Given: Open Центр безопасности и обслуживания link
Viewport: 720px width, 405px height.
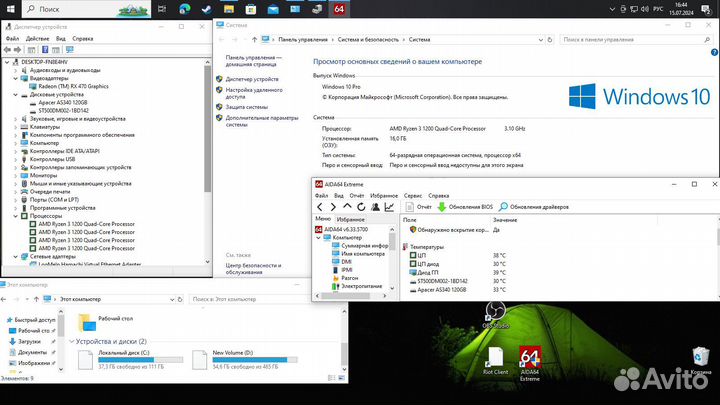Looking at the screenshot, I should 253,269.
